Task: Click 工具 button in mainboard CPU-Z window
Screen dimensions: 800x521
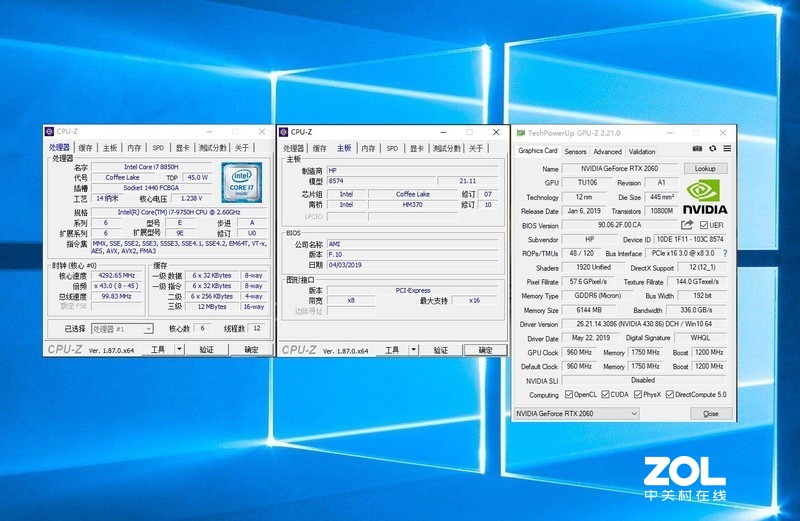Action: [x=392, y=350]
